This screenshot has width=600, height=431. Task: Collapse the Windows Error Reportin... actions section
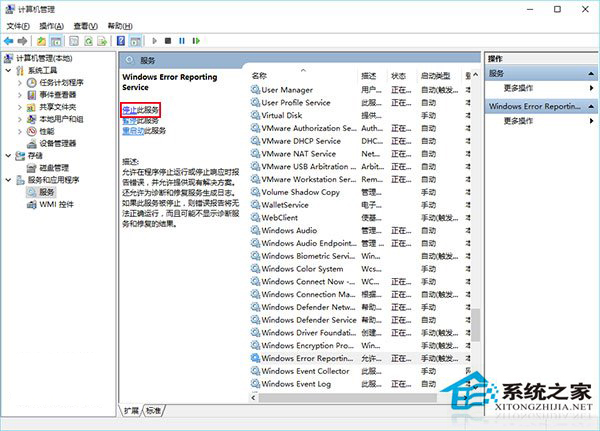[591, 106]
